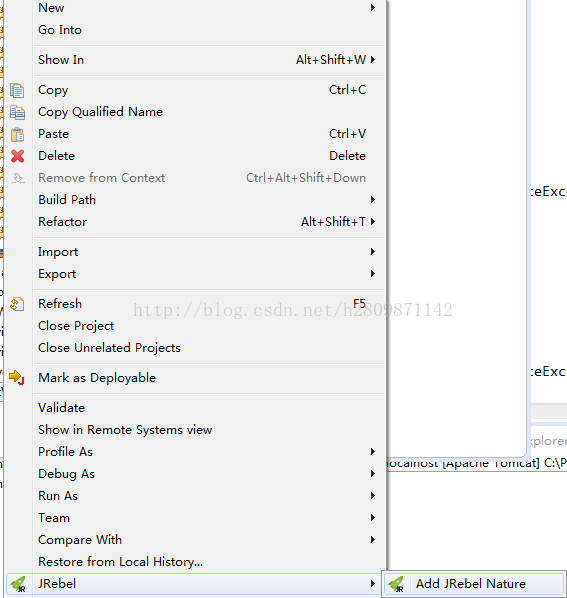Click the Ctrl+Alt+Shift+Down shortcut text
The image size is (567, 598).
click(x=306, y=178)
